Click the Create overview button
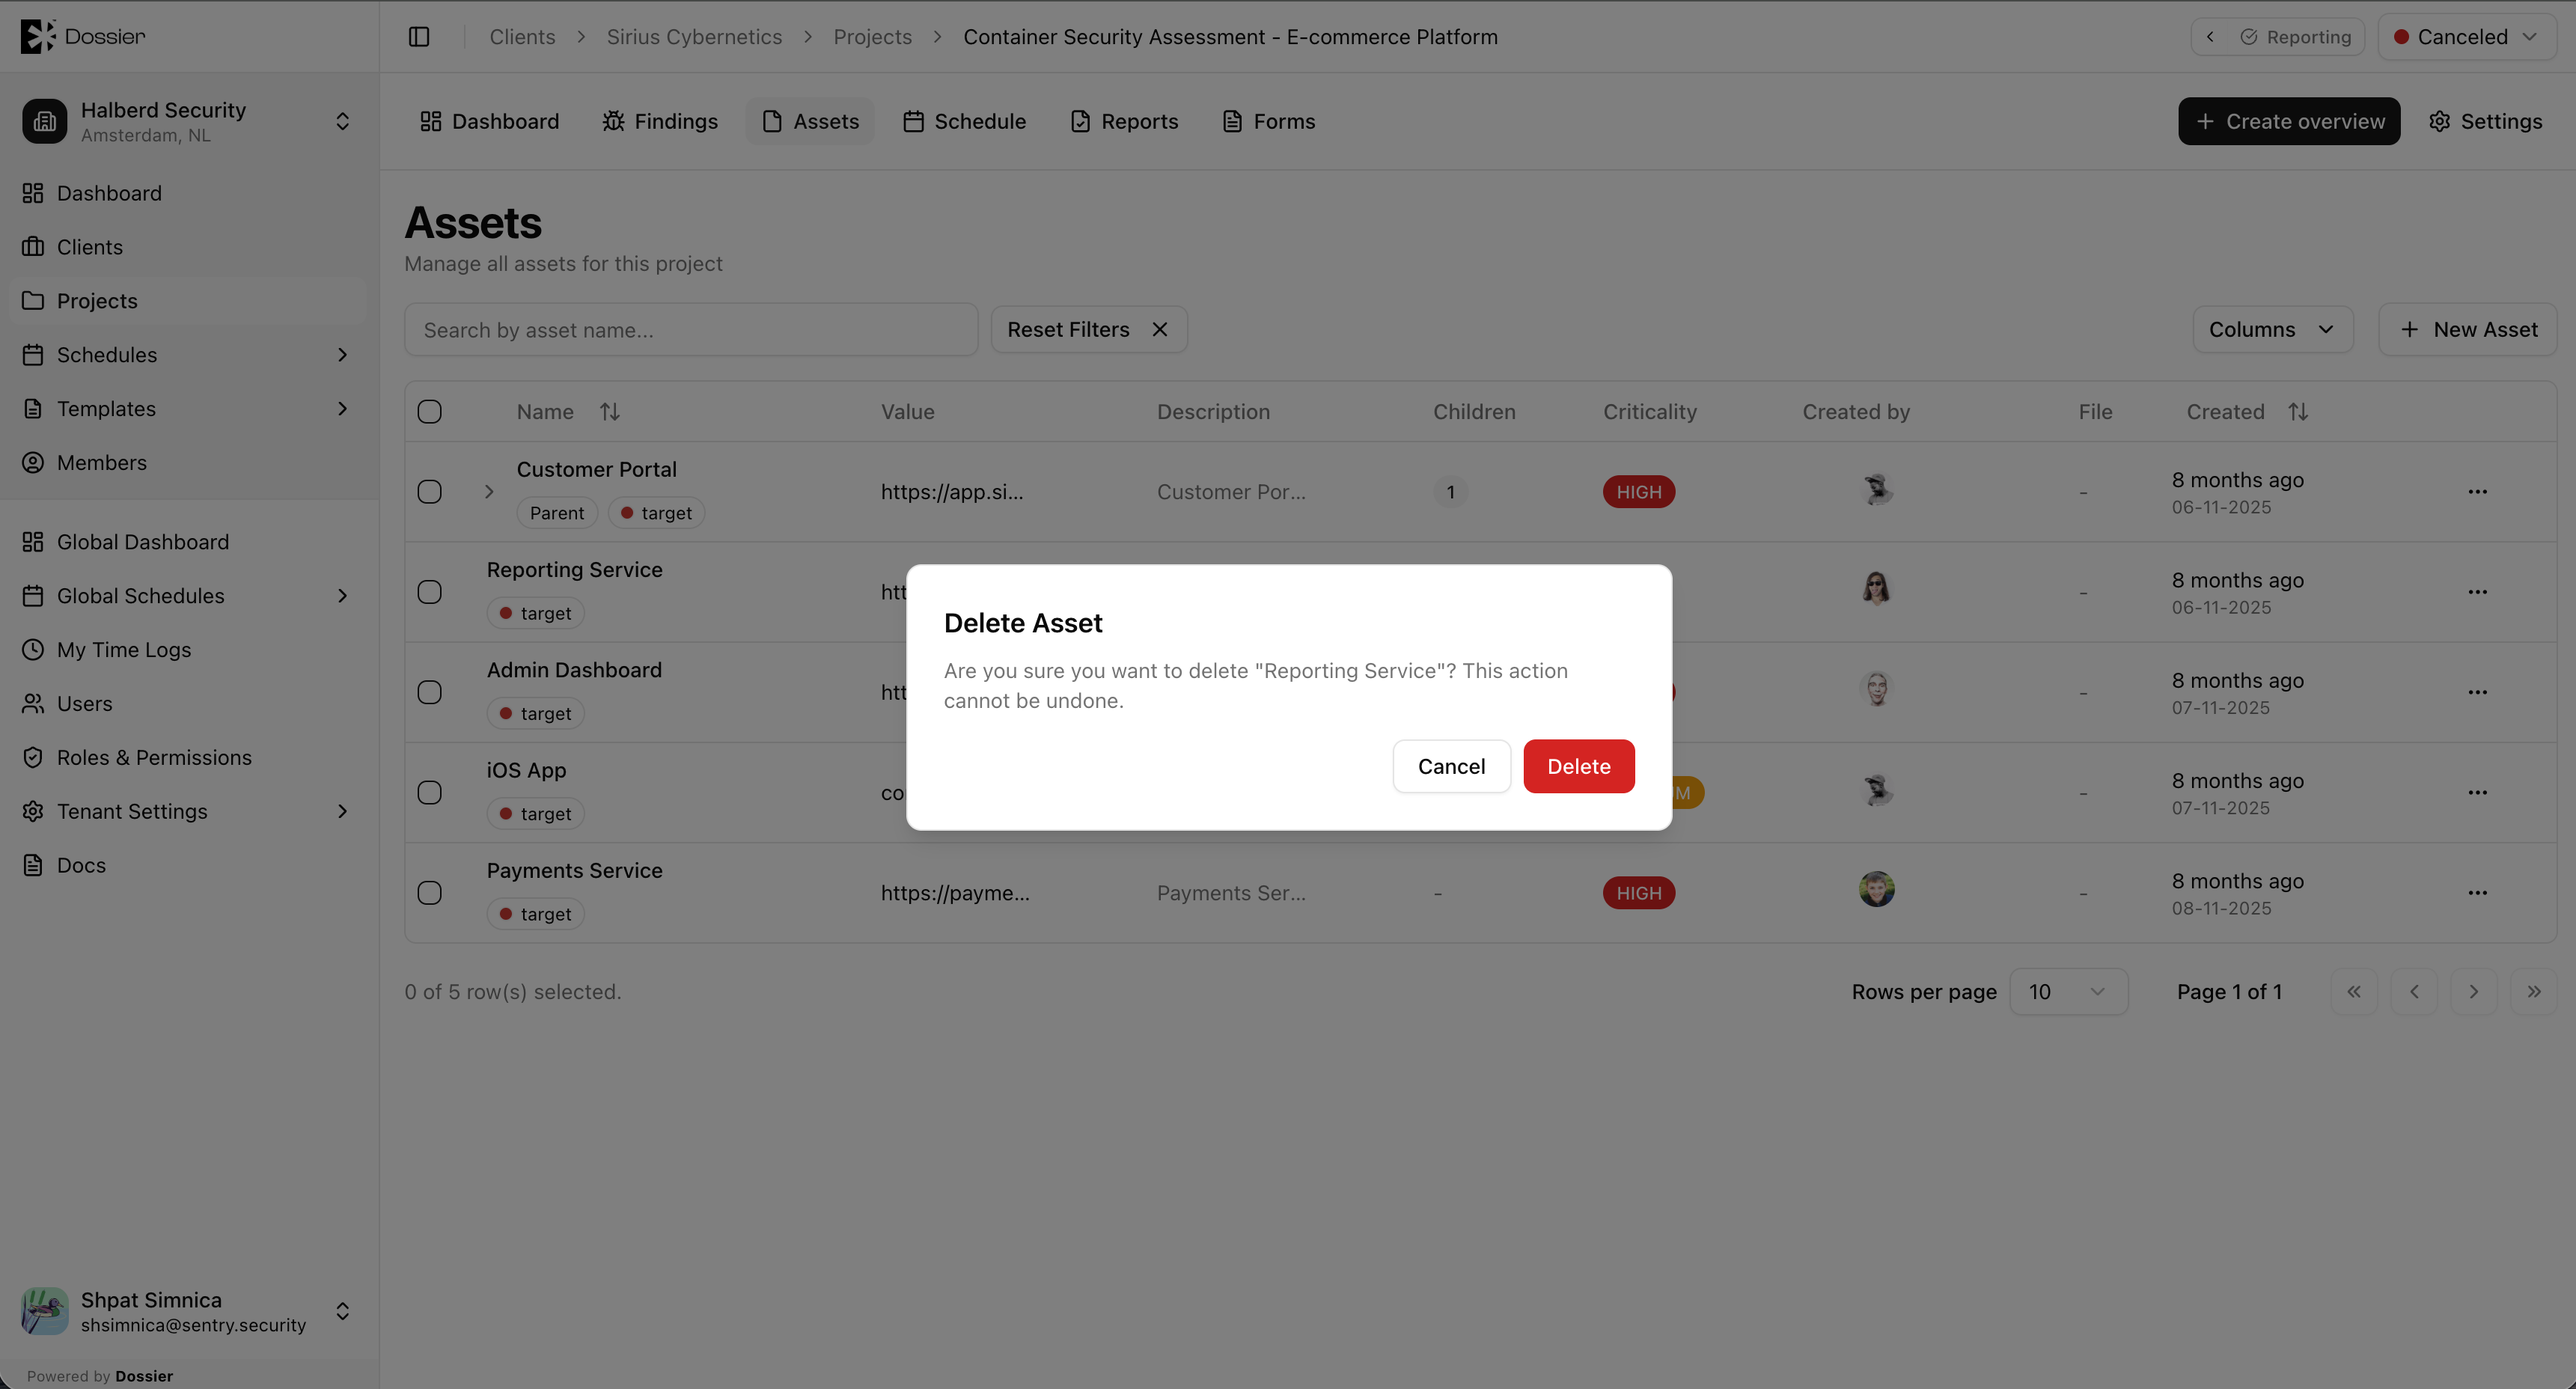 (x=2289, y=121)
